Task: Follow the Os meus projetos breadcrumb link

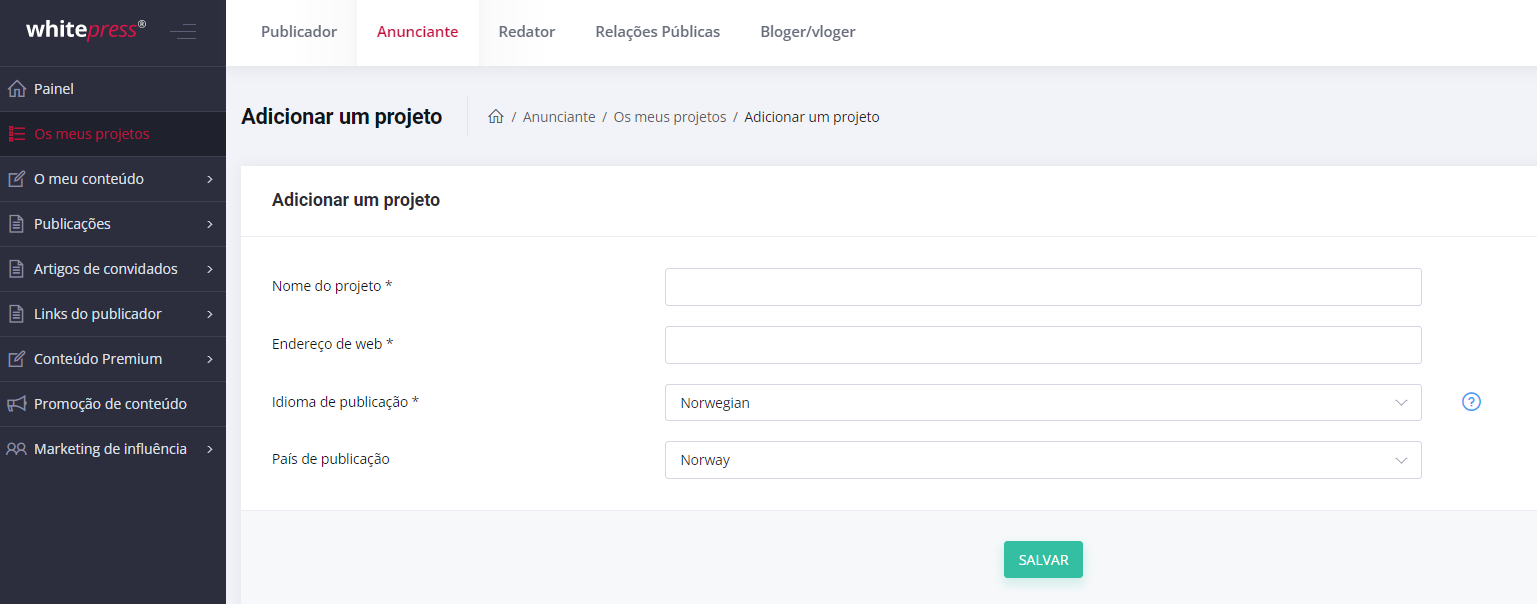Action: [x=670, y=117]
